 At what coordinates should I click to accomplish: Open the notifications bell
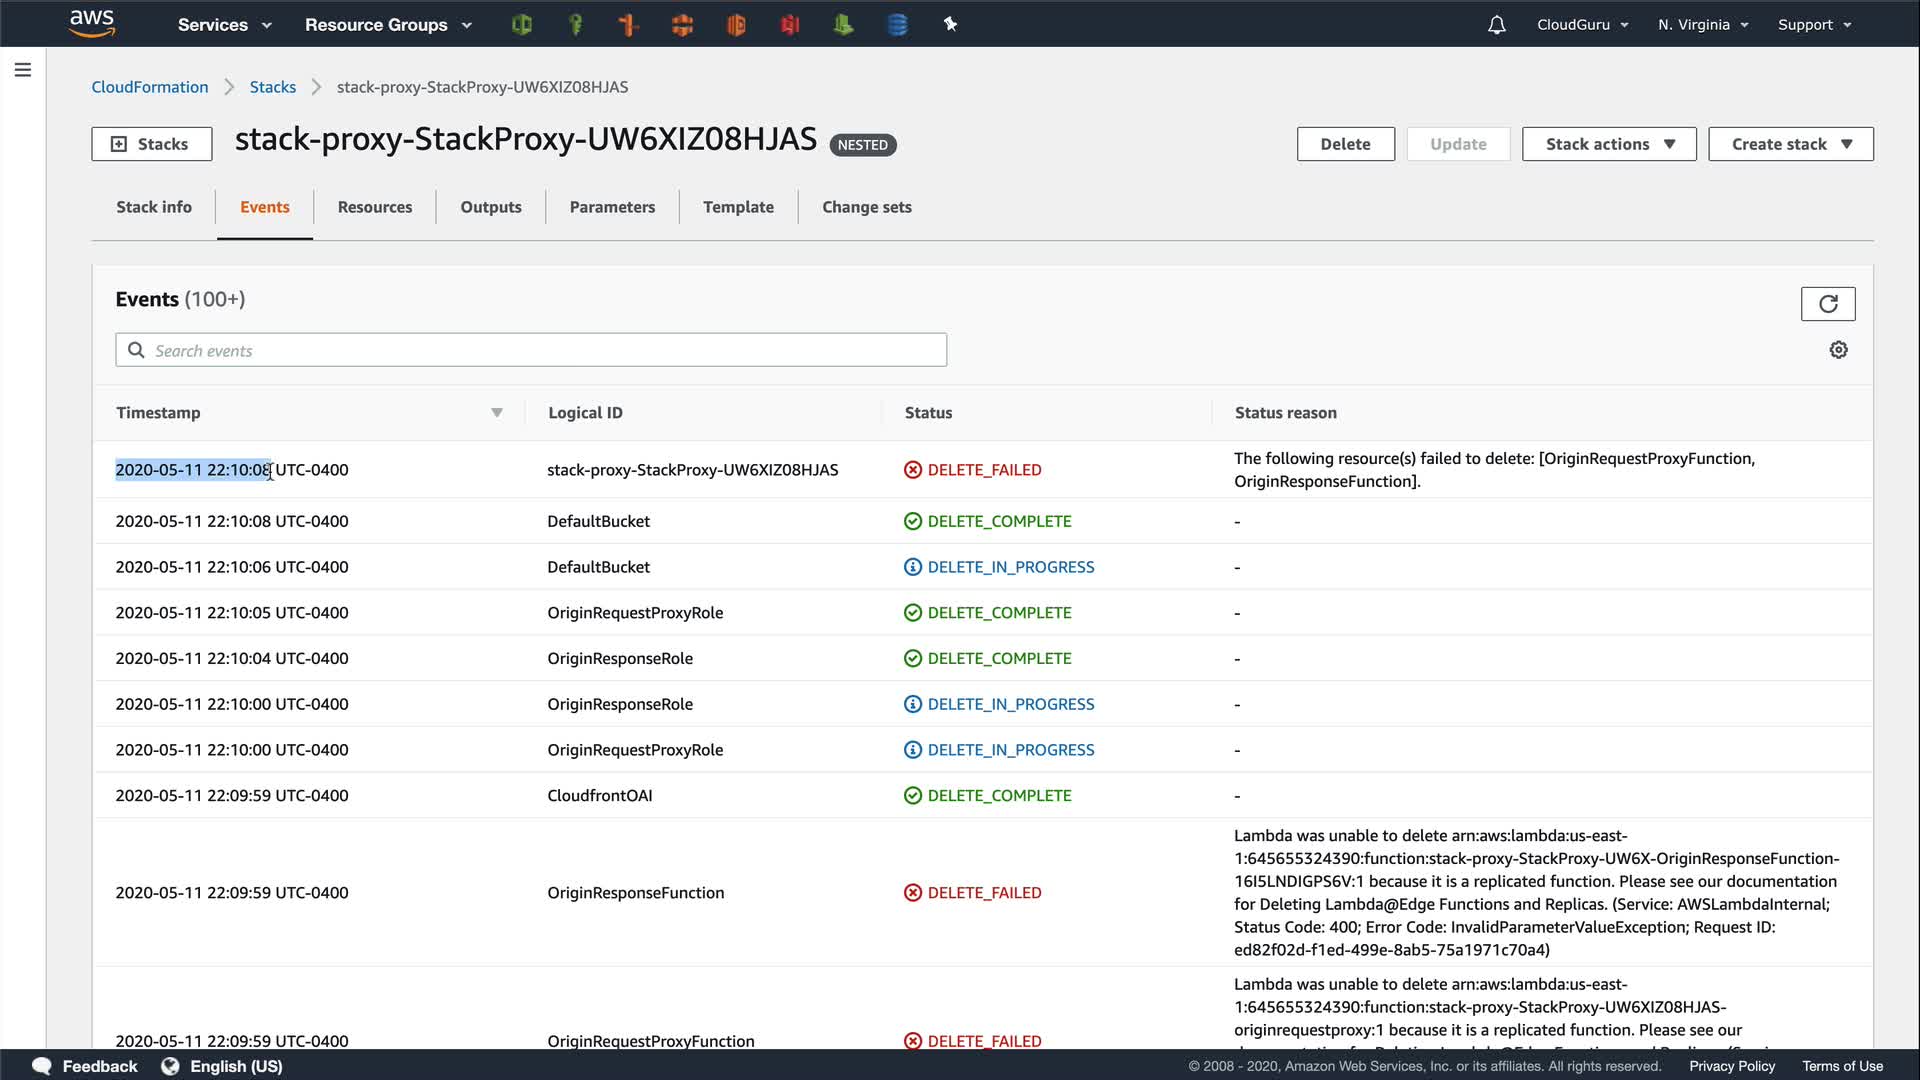(1496, 25)
